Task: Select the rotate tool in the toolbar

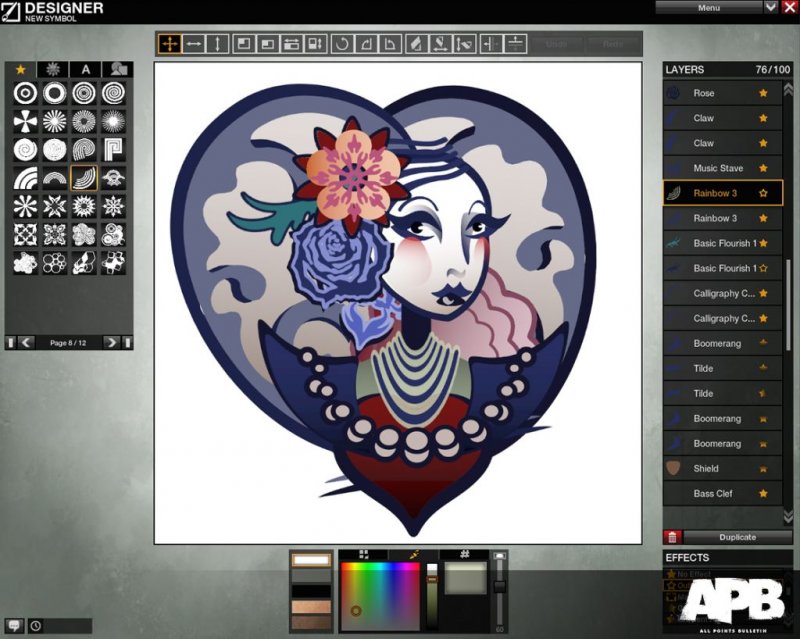Action: click(343, 44)
